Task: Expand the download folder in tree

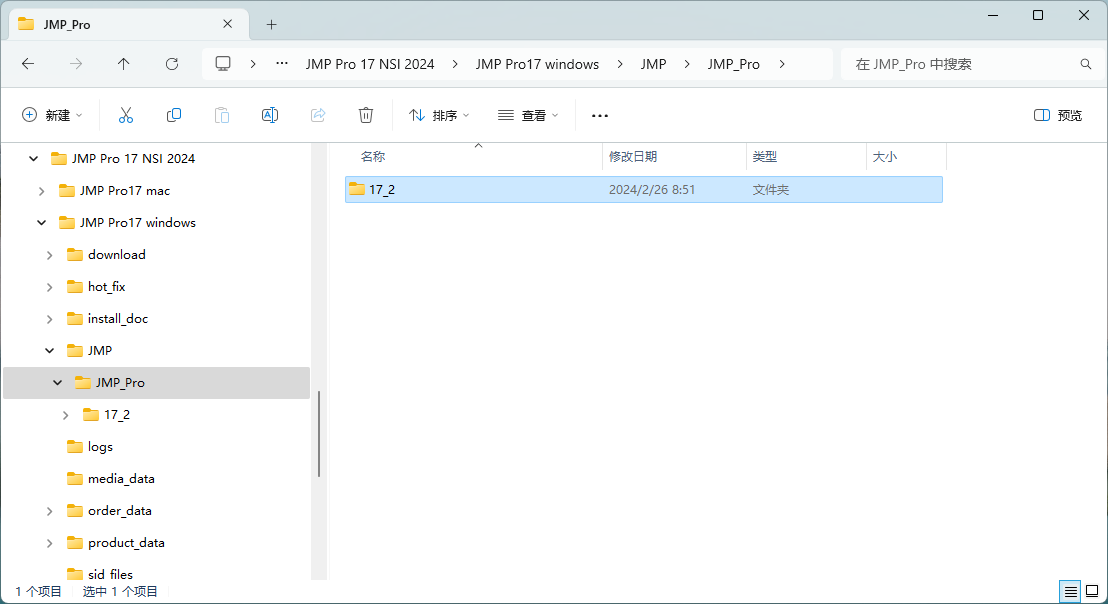Action: (49, 255)
